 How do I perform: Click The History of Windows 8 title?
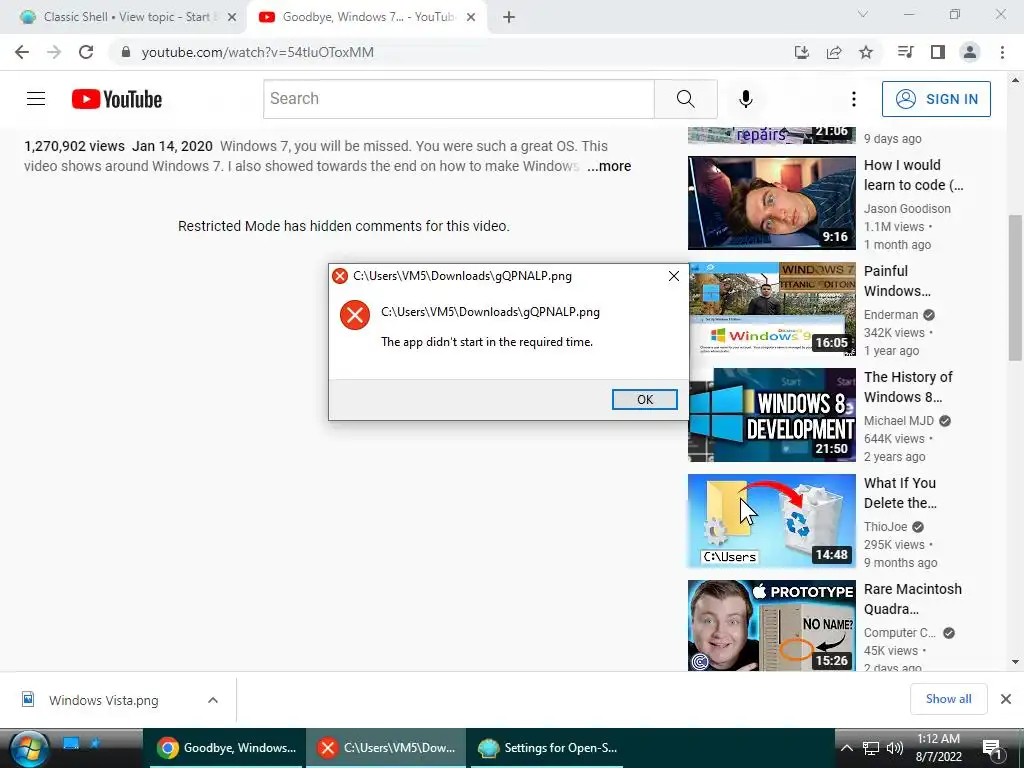click(908, 387)
